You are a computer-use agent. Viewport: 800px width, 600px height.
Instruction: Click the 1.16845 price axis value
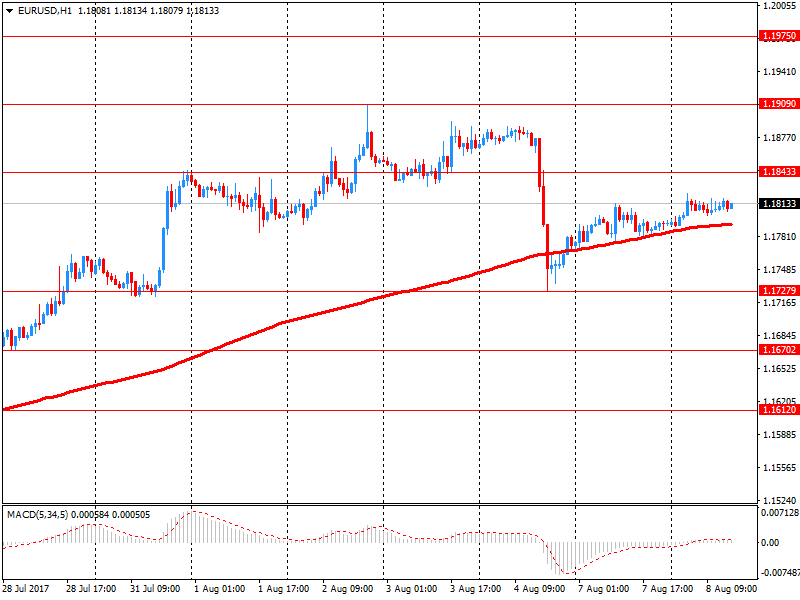coord(780,336)
